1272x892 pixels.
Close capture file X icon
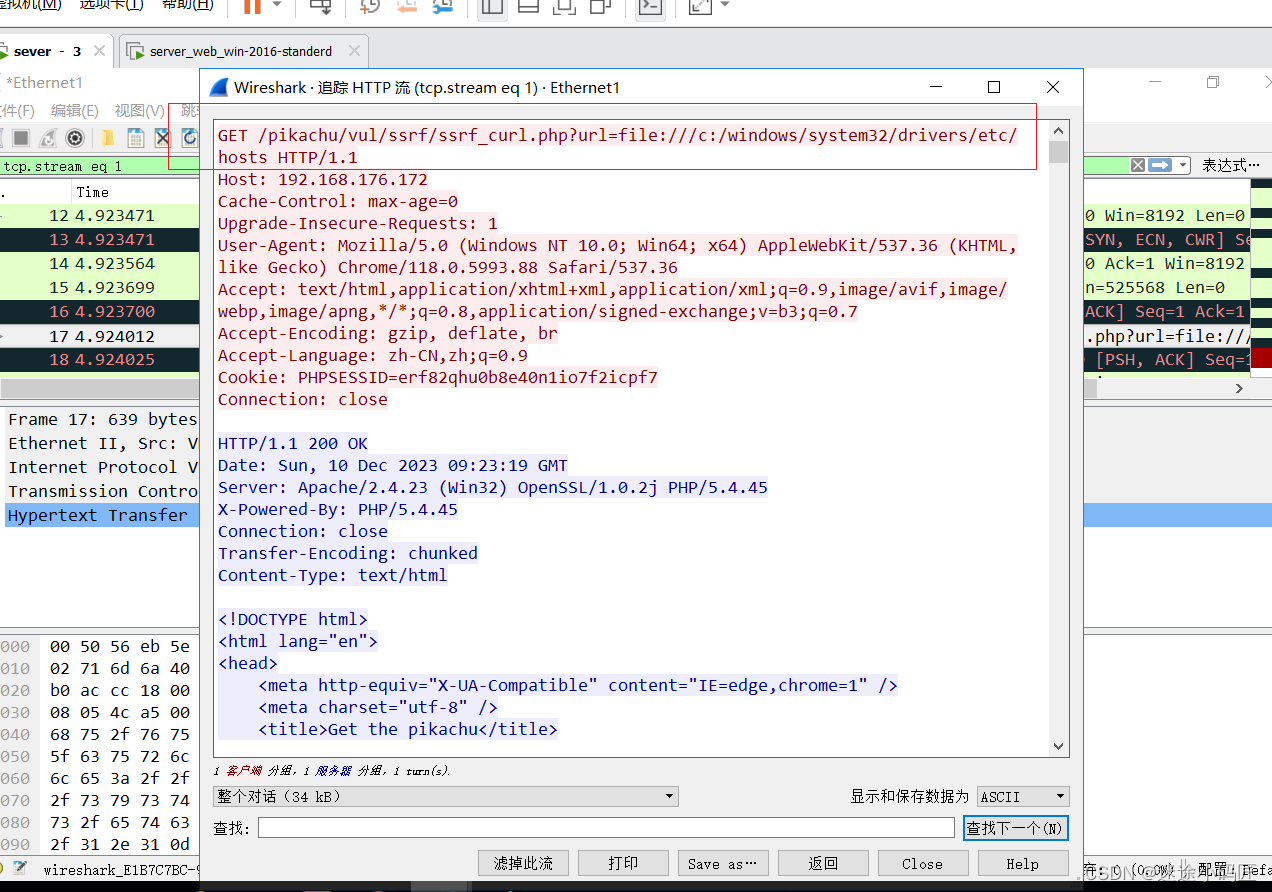click(162, 137)
